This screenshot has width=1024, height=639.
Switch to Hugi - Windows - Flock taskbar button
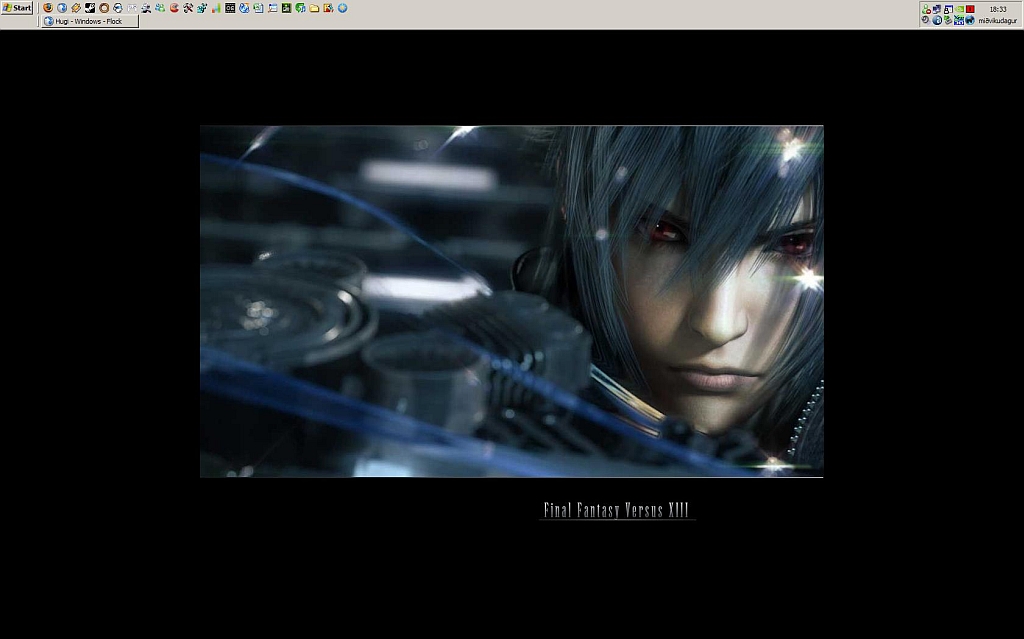90,21
